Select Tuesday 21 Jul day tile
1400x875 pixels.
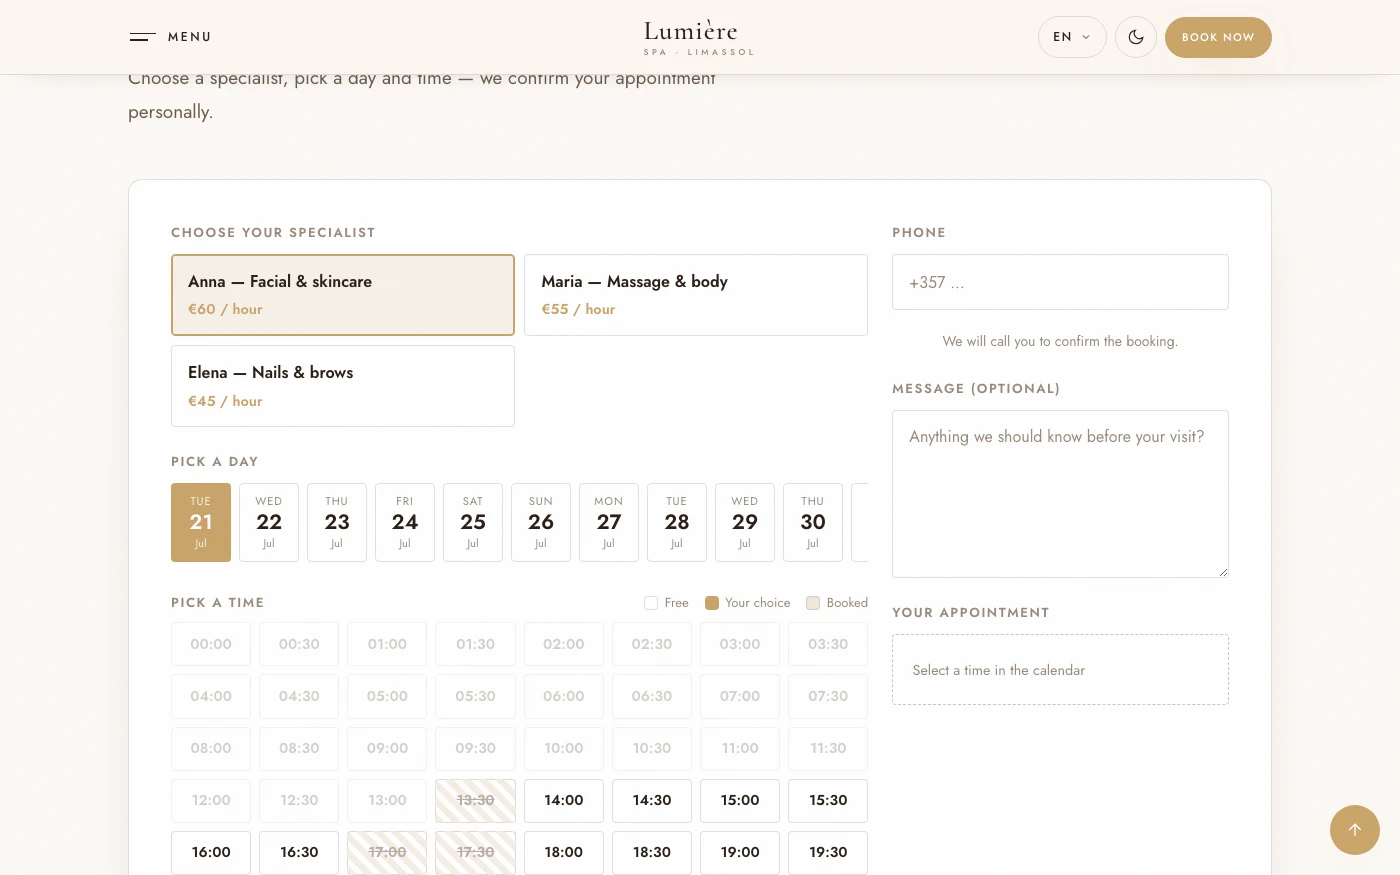201,522
